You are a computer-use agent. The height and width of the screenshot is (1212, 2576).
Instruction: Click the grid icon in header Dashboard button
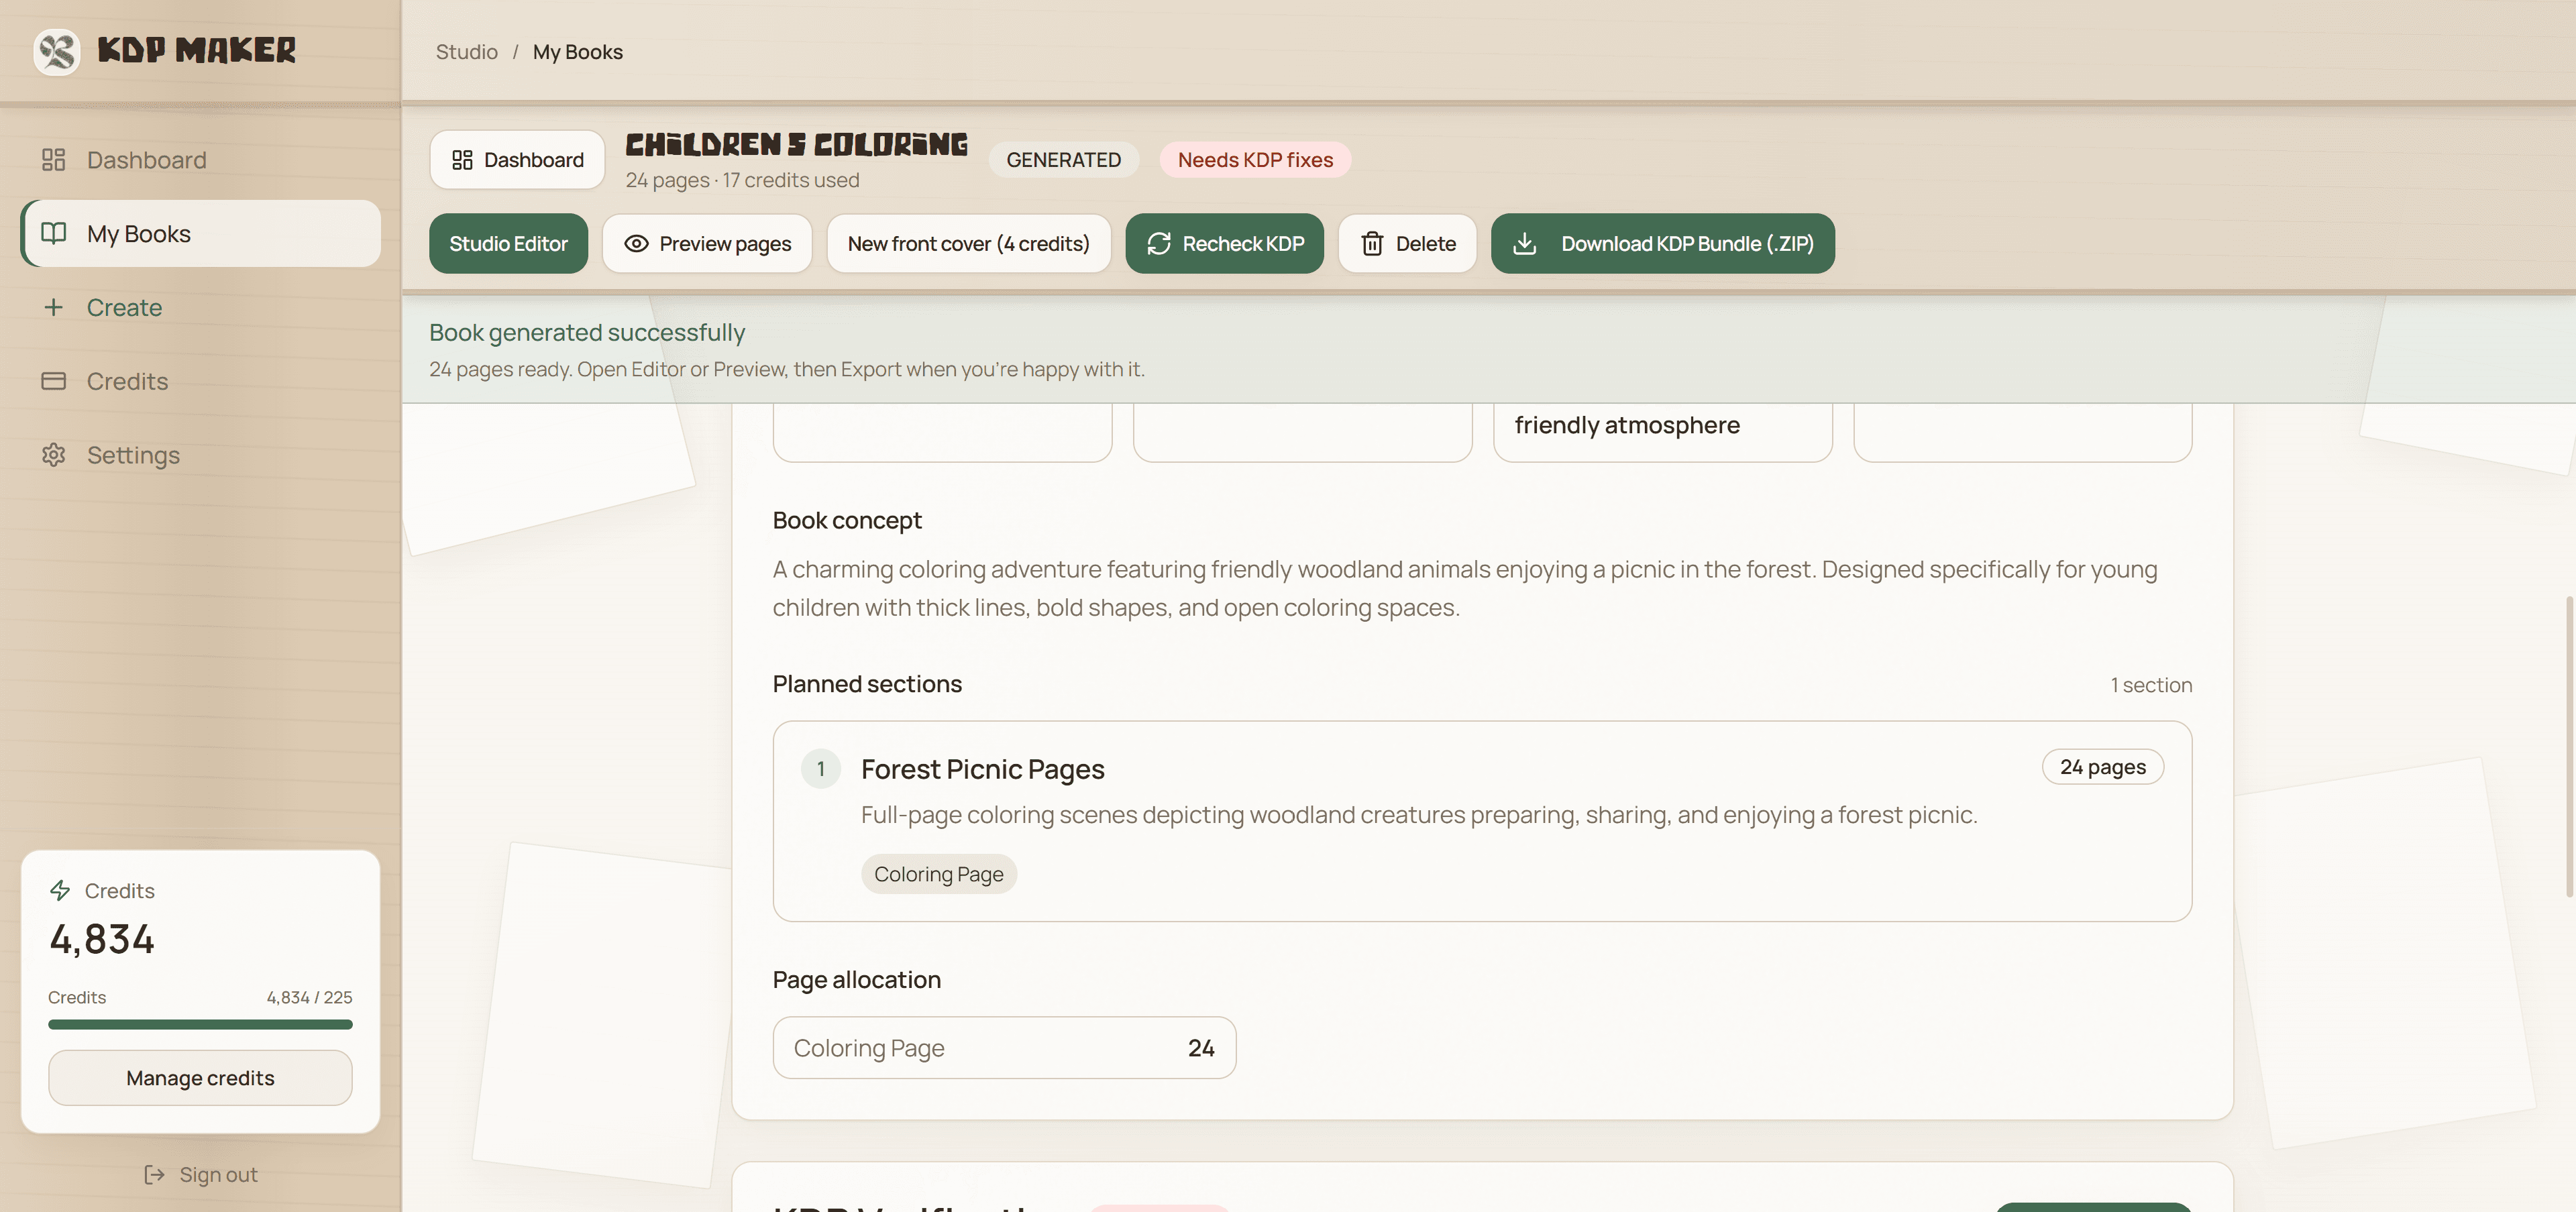tap(462, 160)
